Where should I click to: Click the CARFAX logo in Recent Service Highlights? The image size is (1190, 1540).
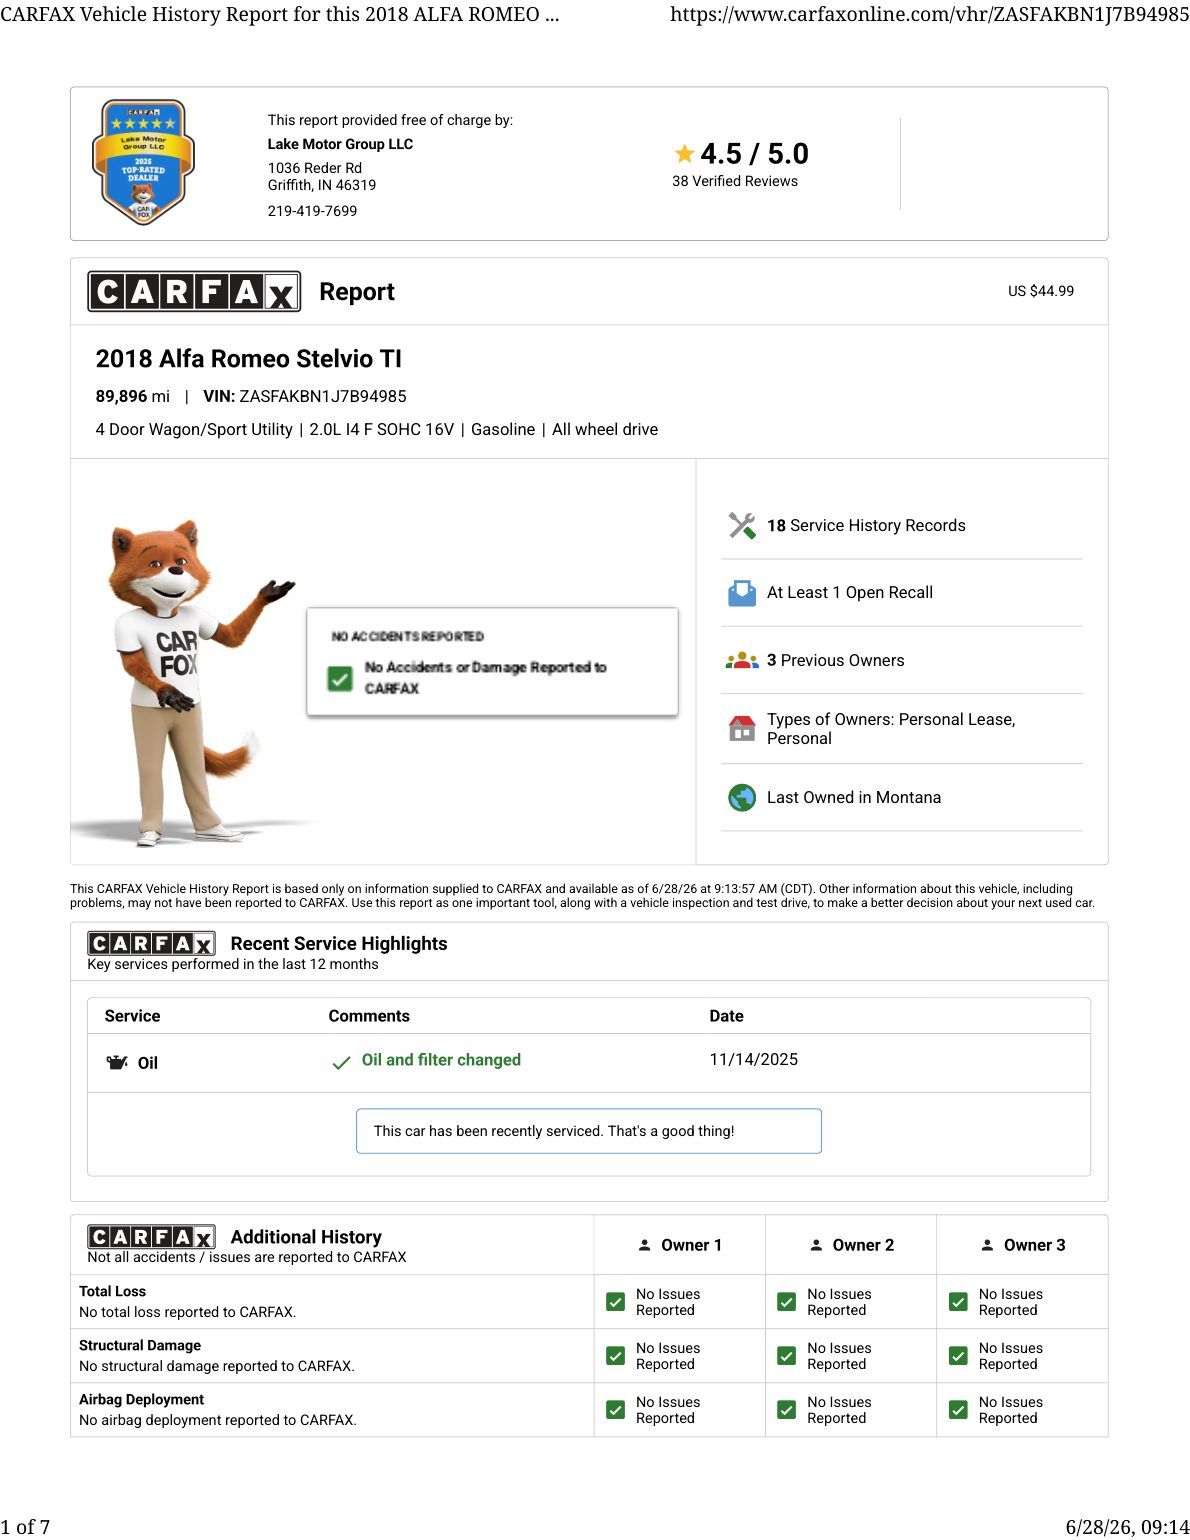(151, 944)
